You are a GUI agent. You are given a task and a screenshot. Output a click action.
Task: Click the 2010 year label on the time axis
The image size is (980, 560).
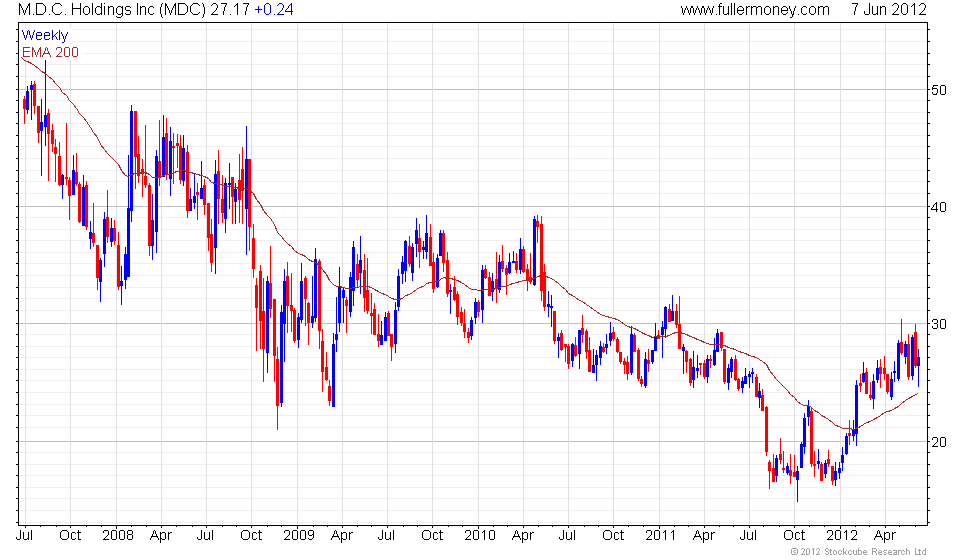[480, 536]
